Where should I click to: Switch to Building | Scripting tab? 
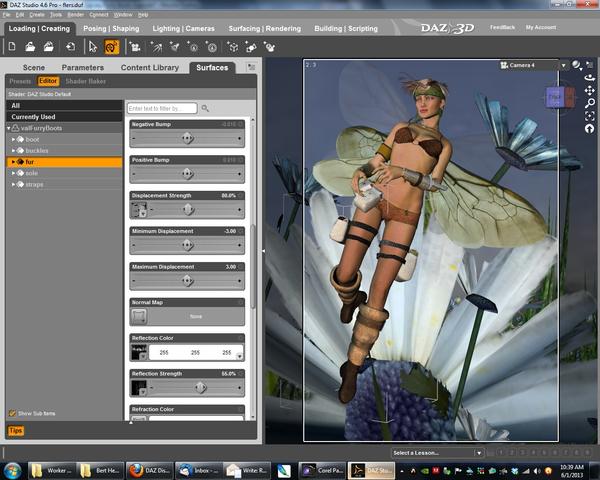point(346,28)
